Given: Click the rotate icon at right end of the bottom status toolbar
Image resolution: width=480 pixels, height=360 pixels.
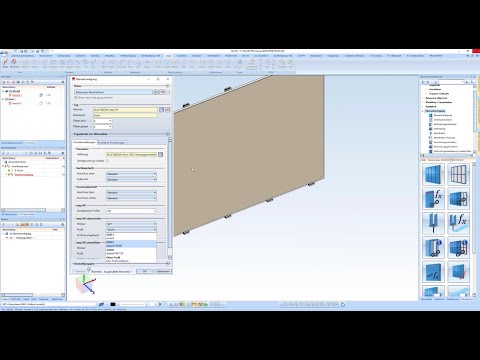Looking at the screenshot, I should (343, 304).
